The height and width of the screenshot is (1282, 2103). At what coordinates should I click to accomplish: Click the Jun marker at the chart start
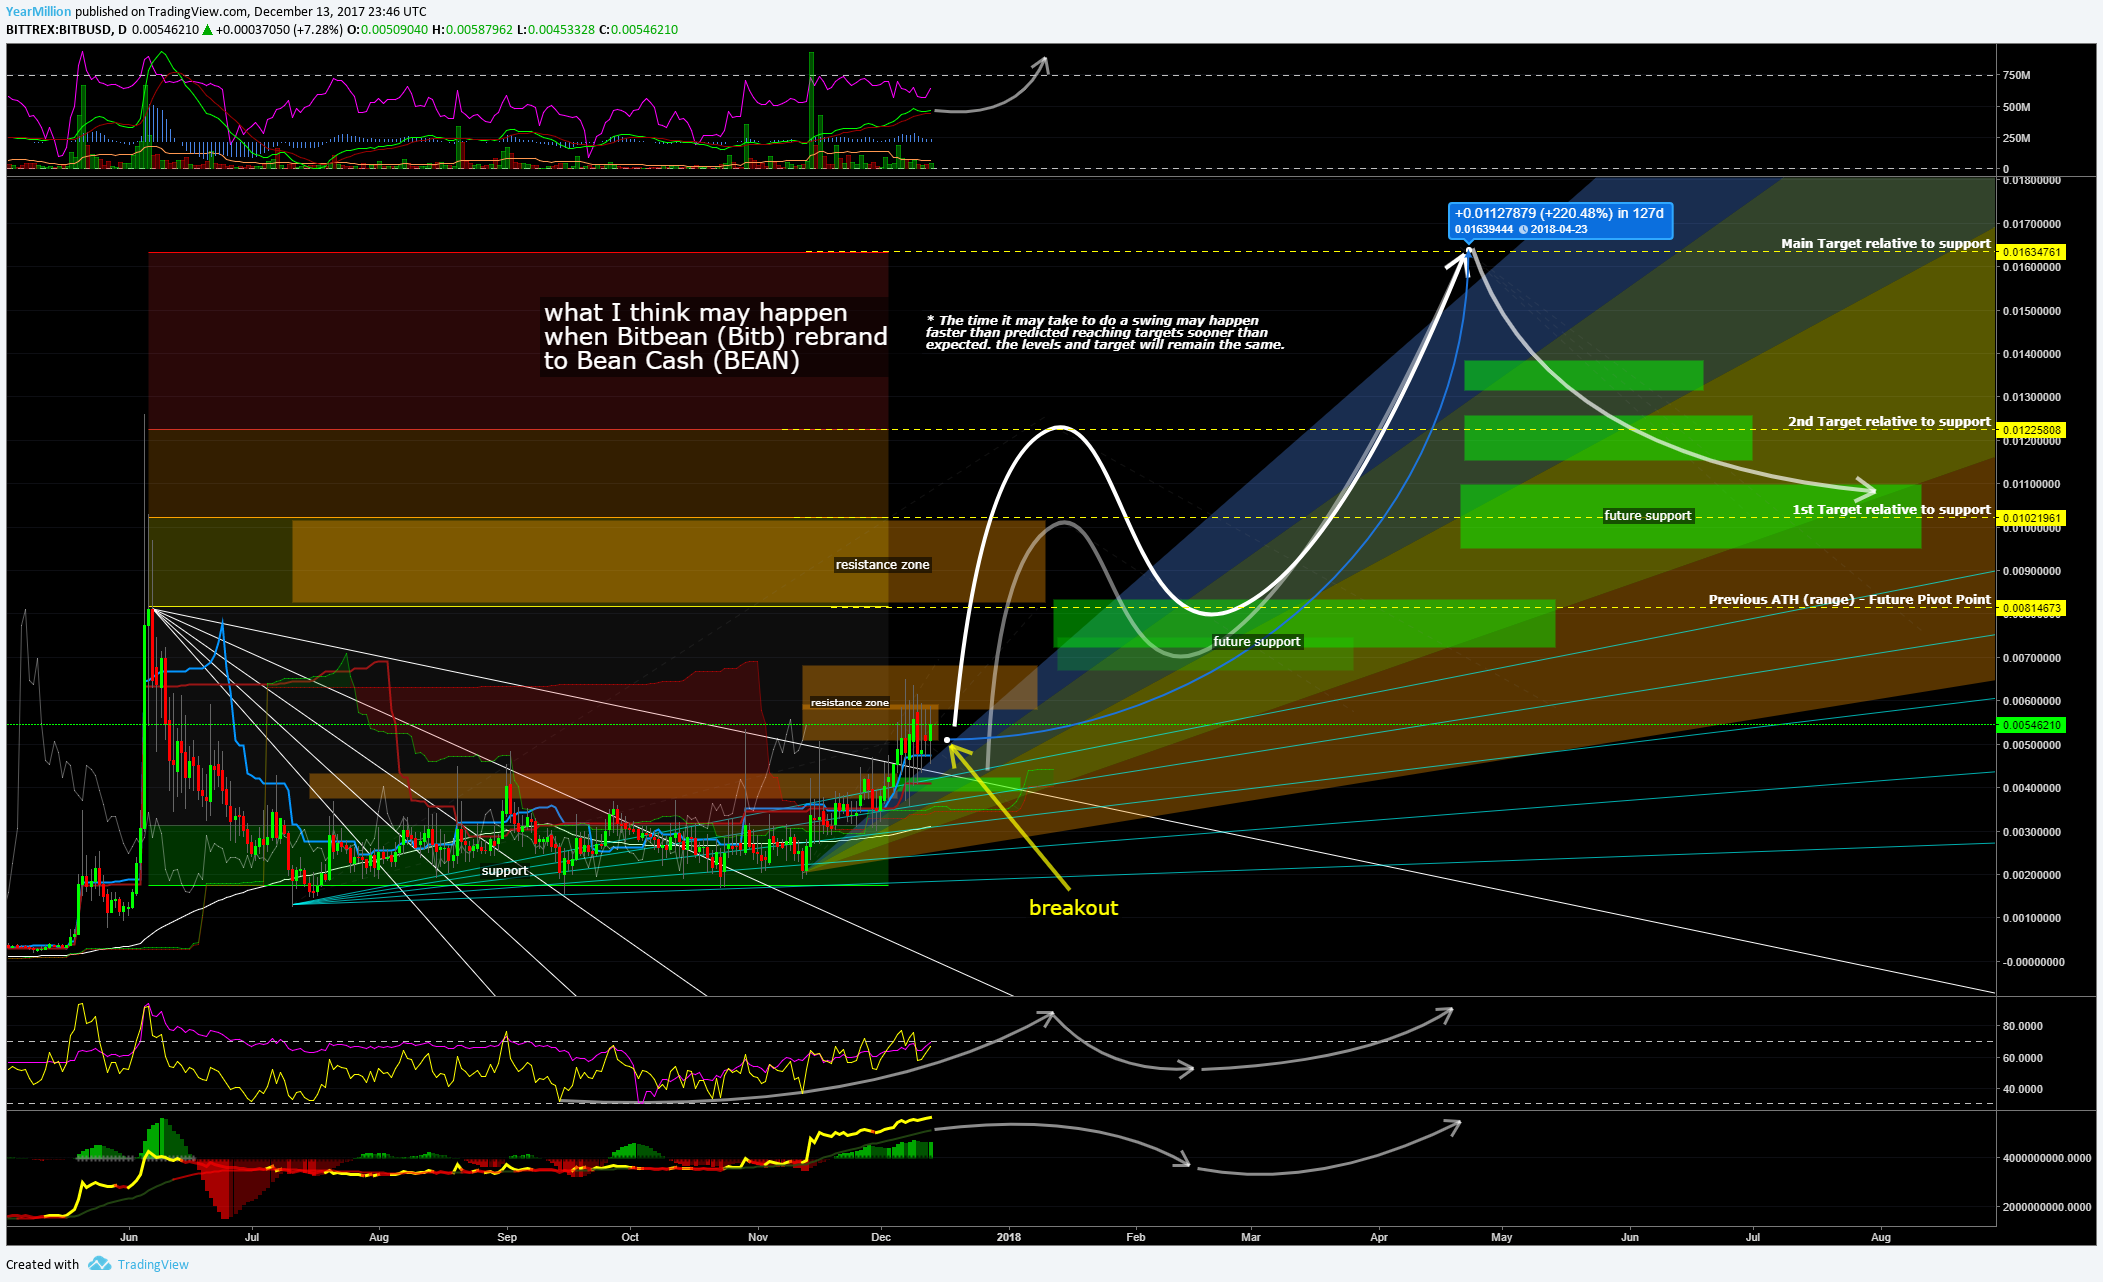point(129,1237)
